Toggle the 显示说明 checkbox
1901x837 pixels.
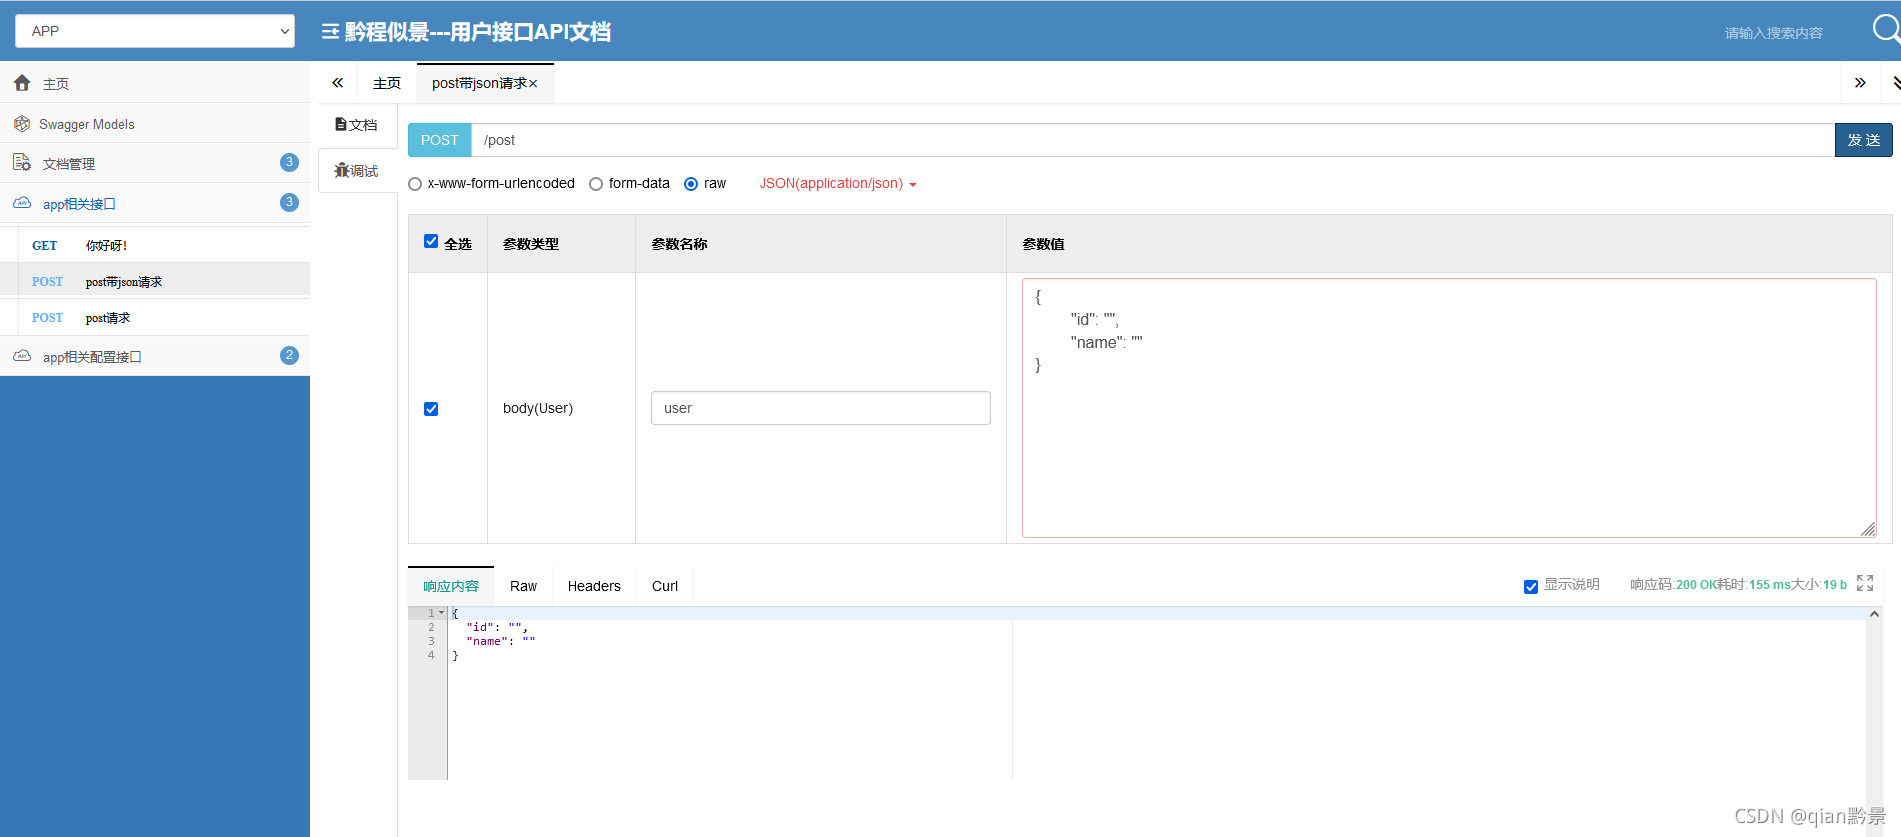coord(1531,586)
